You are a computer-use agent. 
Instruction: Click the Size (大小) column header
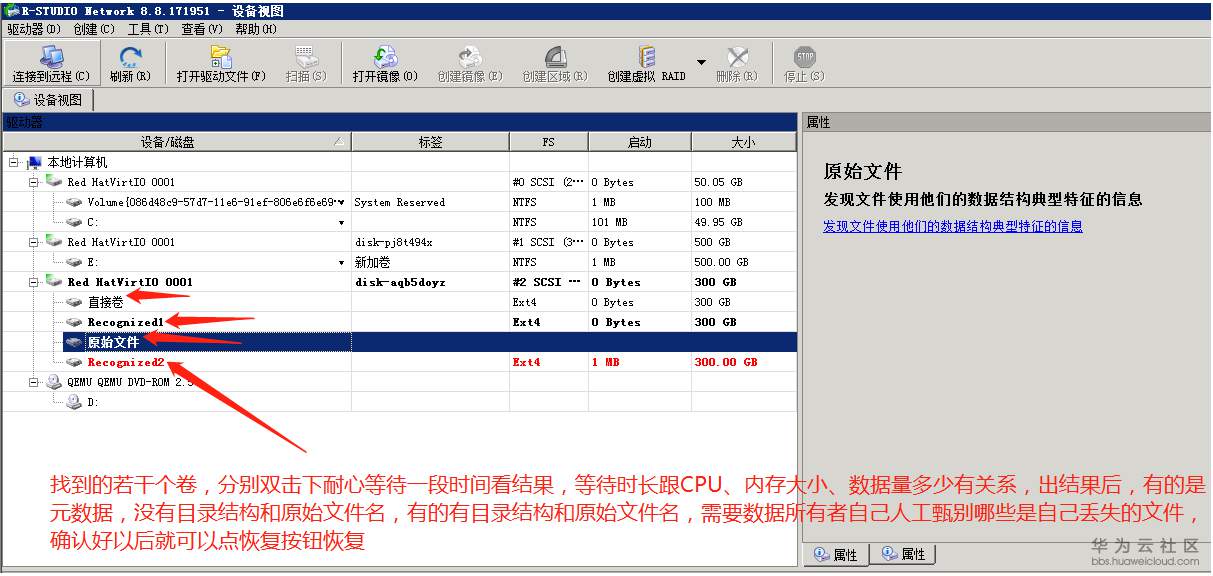743,142
